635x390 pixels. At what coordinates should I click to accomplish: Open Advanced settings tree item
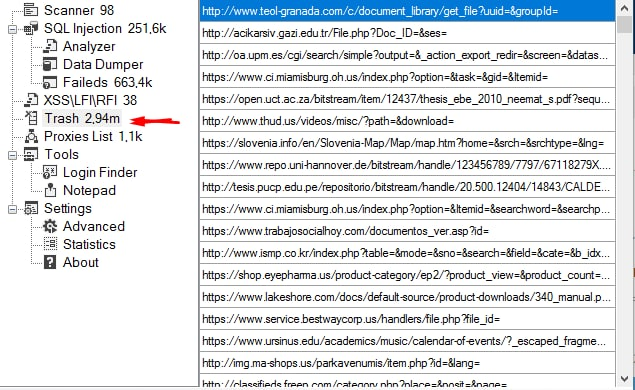click(94, 226)
